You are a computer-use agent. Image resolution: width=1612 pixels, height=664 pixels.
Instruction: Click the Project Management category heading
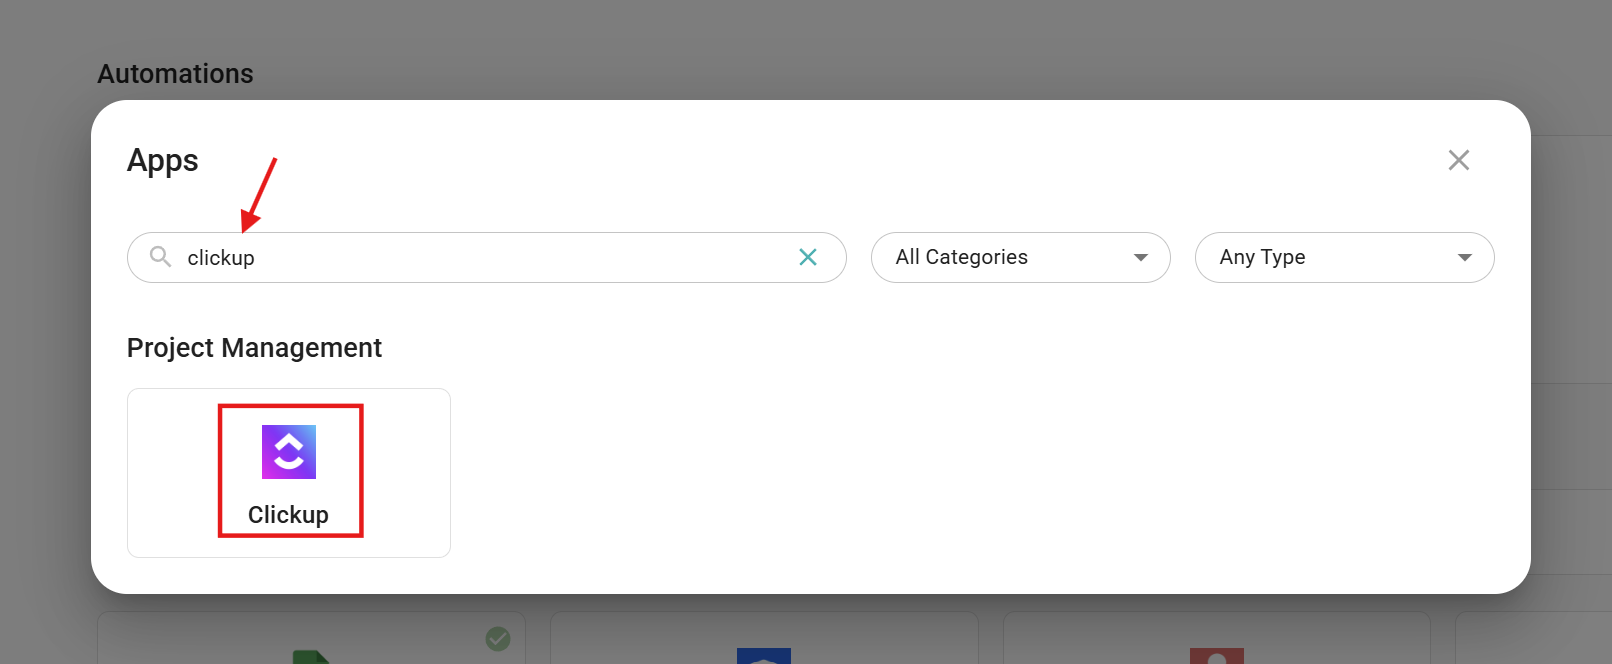coord(254,348)
